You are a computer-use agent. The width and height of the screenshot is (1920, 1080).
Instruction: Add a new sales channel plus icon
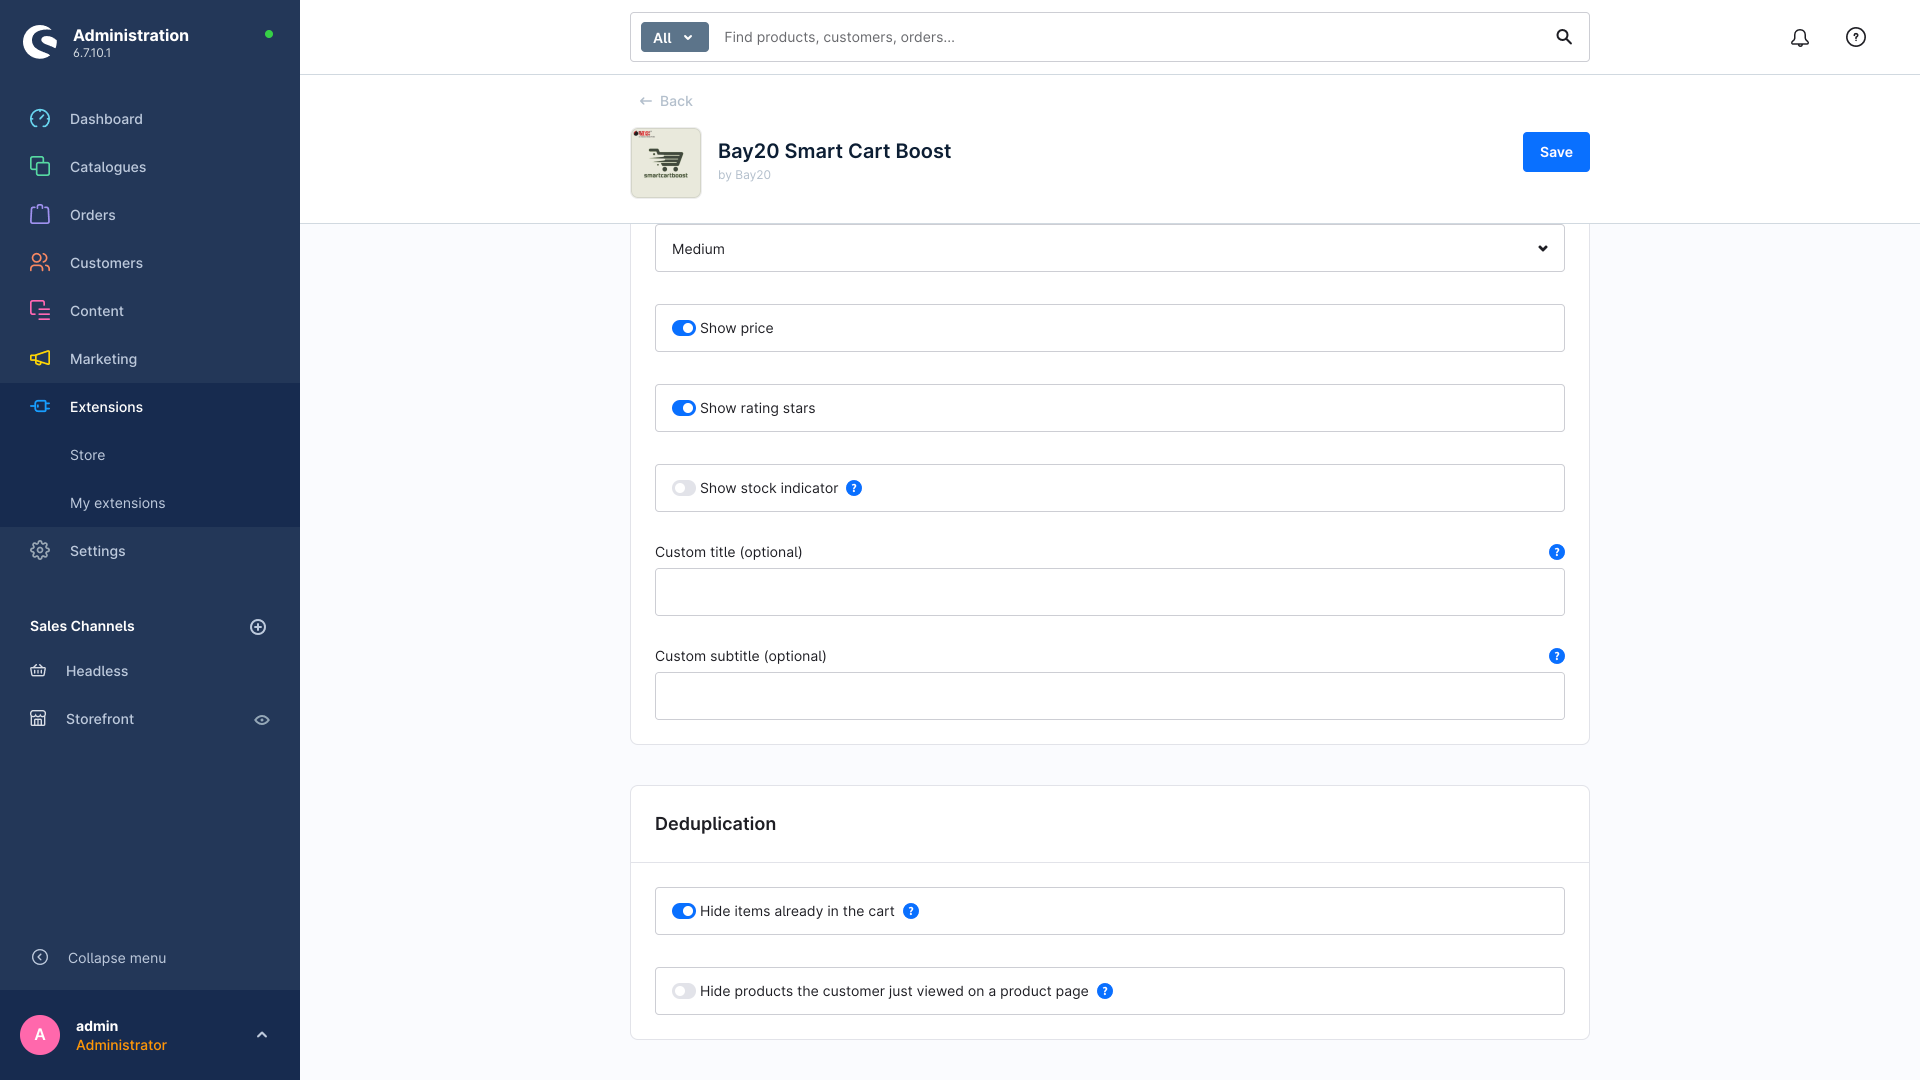click(x=258, y=627)
